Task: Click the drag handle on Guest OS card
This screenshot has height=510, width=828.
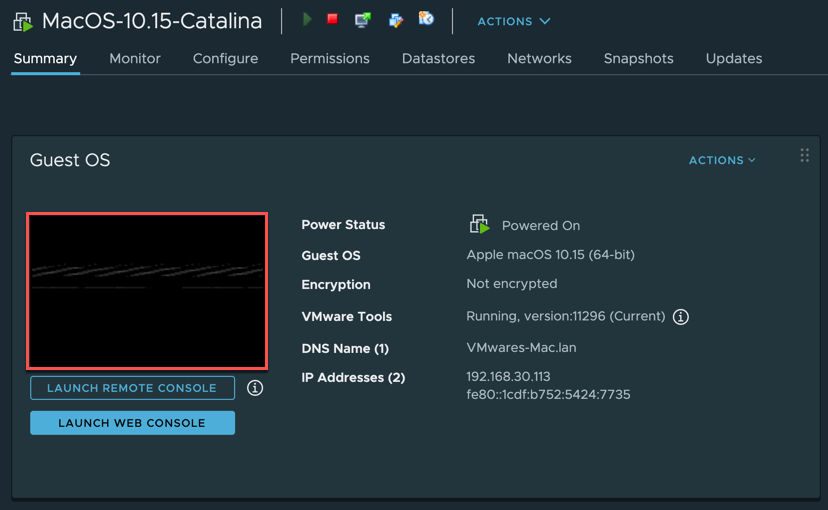Action: [x=804, y=156]
